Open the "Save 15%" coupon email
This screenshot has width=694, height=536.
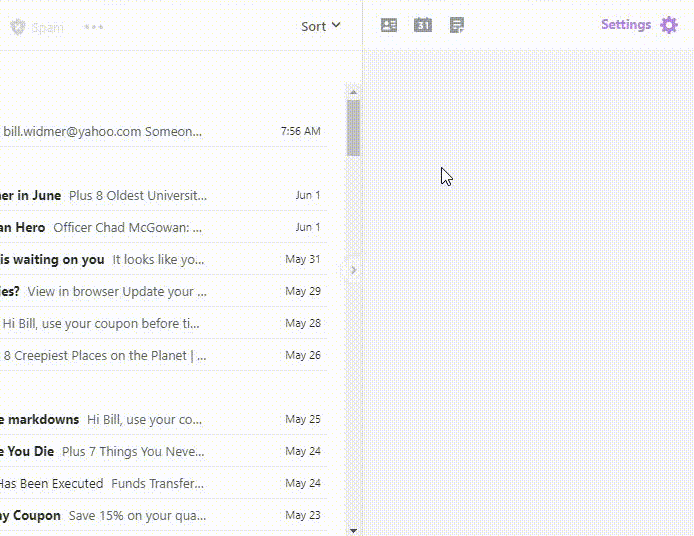[150, 515]
